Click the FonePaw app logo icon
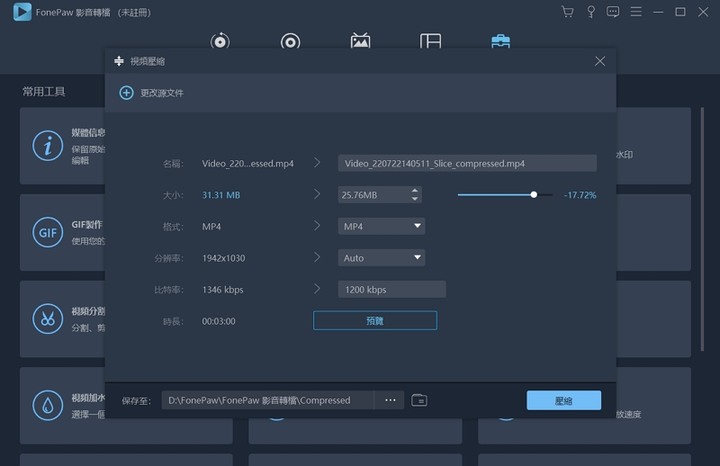The image size is (720, 466). pyautogui.click(x=22, y=12)
